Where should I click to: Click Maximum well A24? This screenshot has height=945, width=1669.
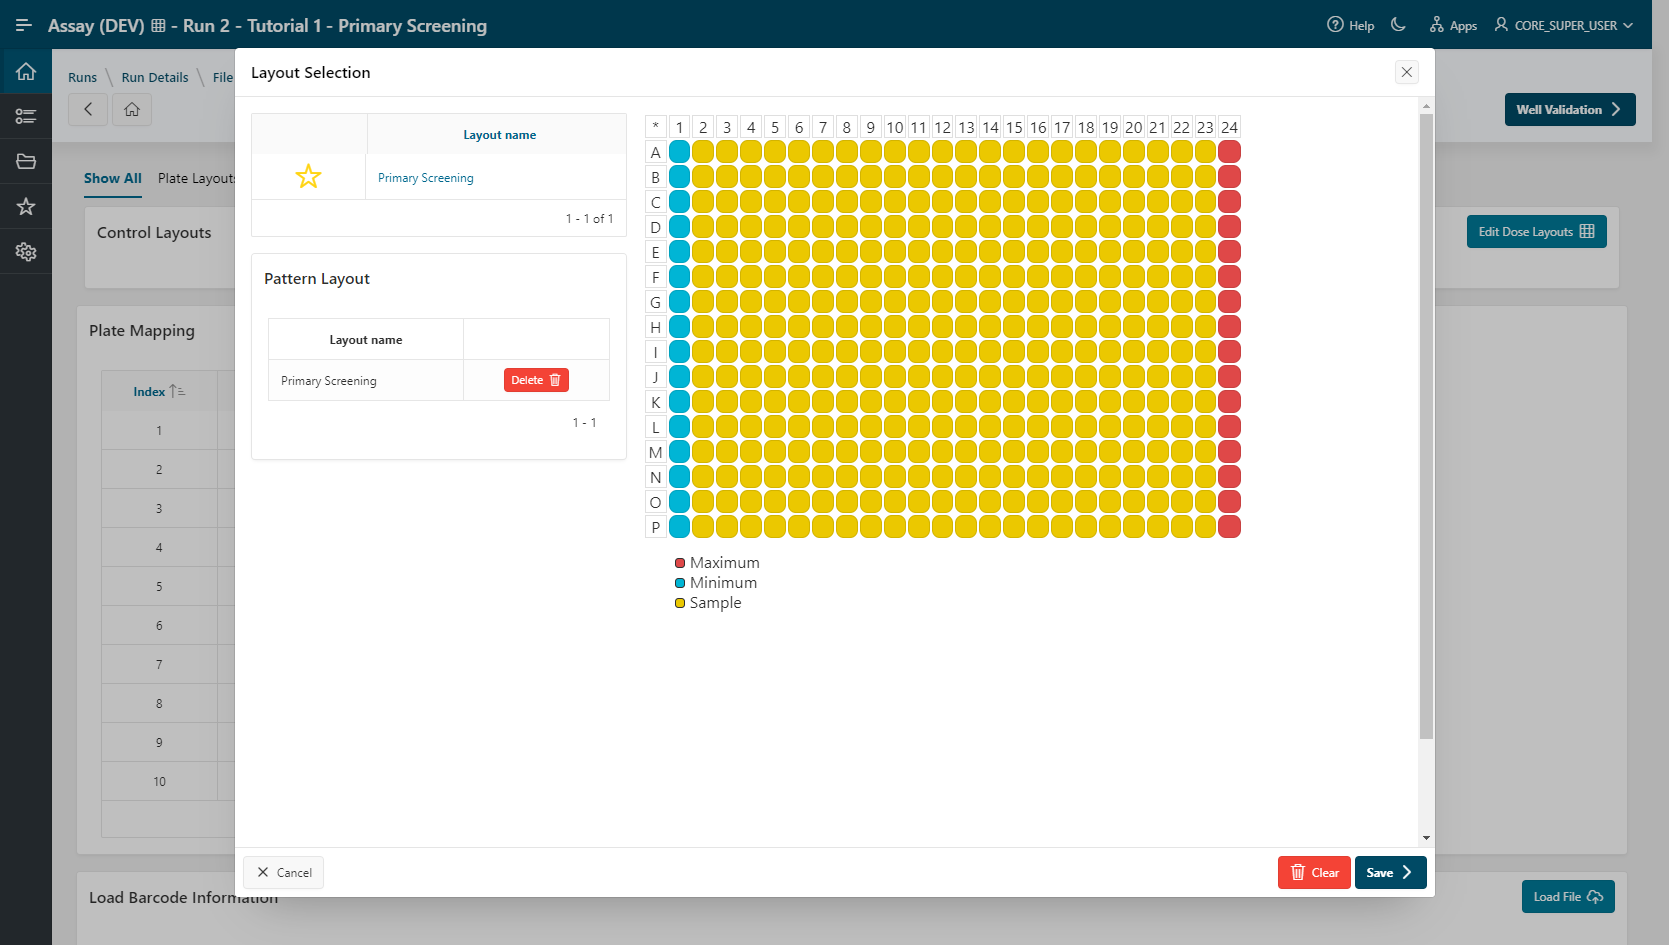click(1230, 152)
